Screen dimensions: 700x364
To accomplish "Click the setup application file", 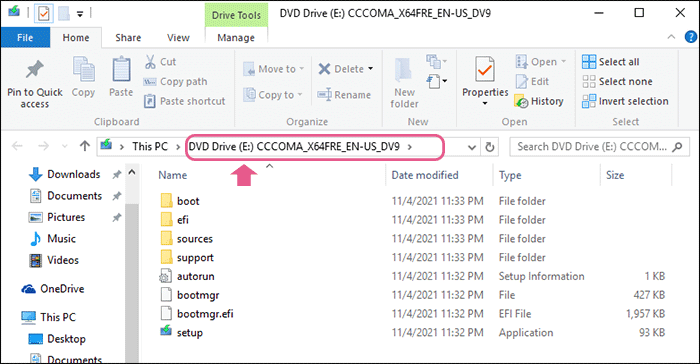I will (189, 333).
